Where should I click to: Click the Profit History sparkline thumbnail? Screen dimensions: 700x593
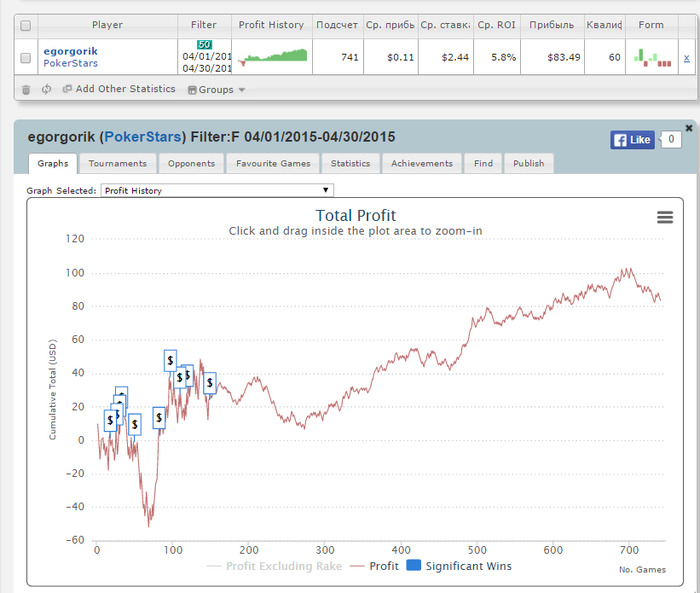coord(272,56)
